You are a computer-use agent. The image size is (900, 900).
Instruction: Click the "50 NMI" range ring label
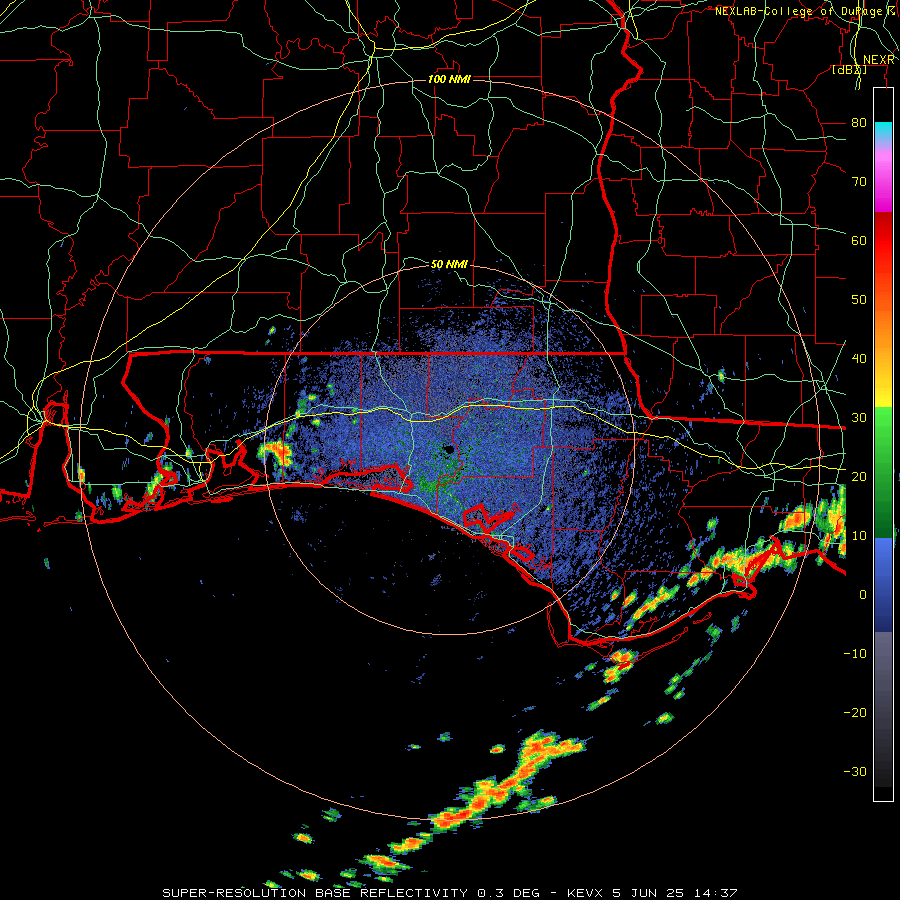click(x=449, y=265)
